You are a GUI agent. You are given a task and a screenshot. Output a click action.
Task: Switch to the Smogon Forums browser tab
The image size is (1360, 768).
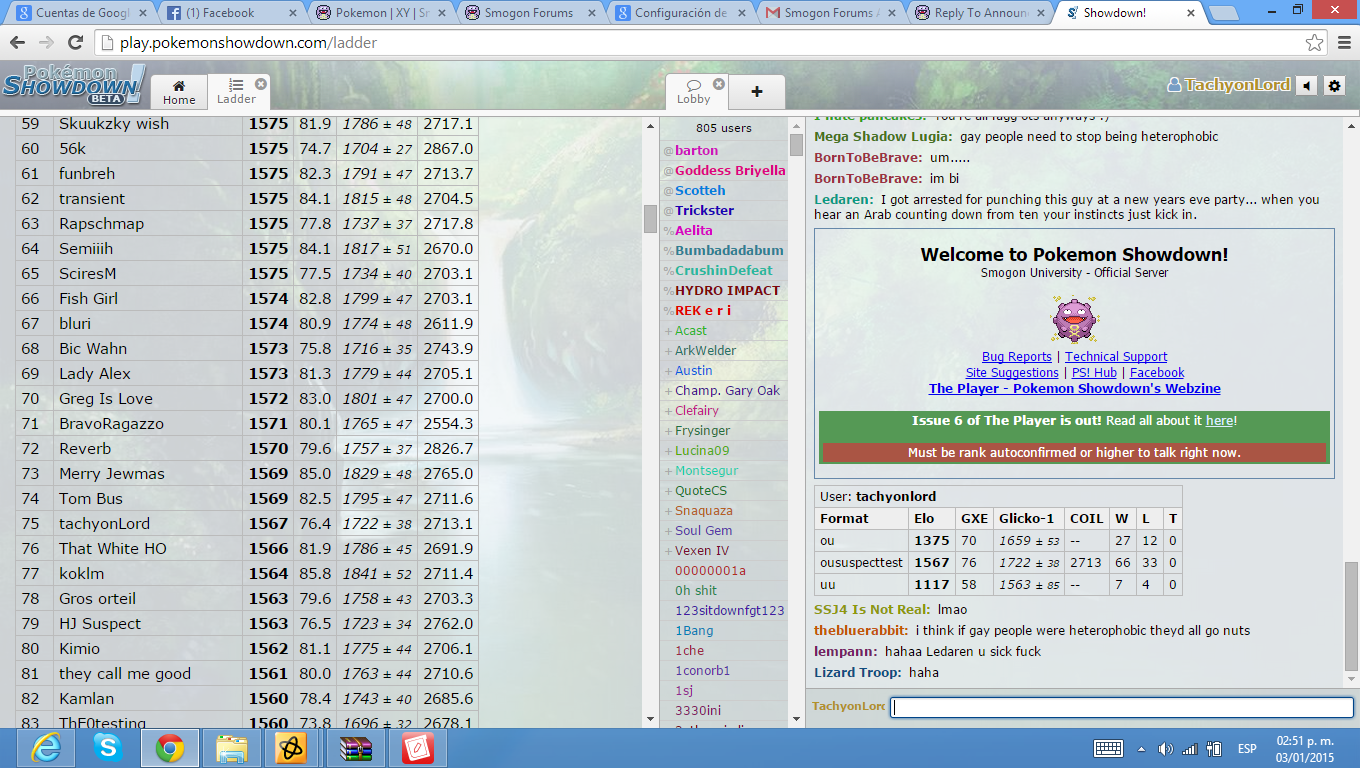530,13
